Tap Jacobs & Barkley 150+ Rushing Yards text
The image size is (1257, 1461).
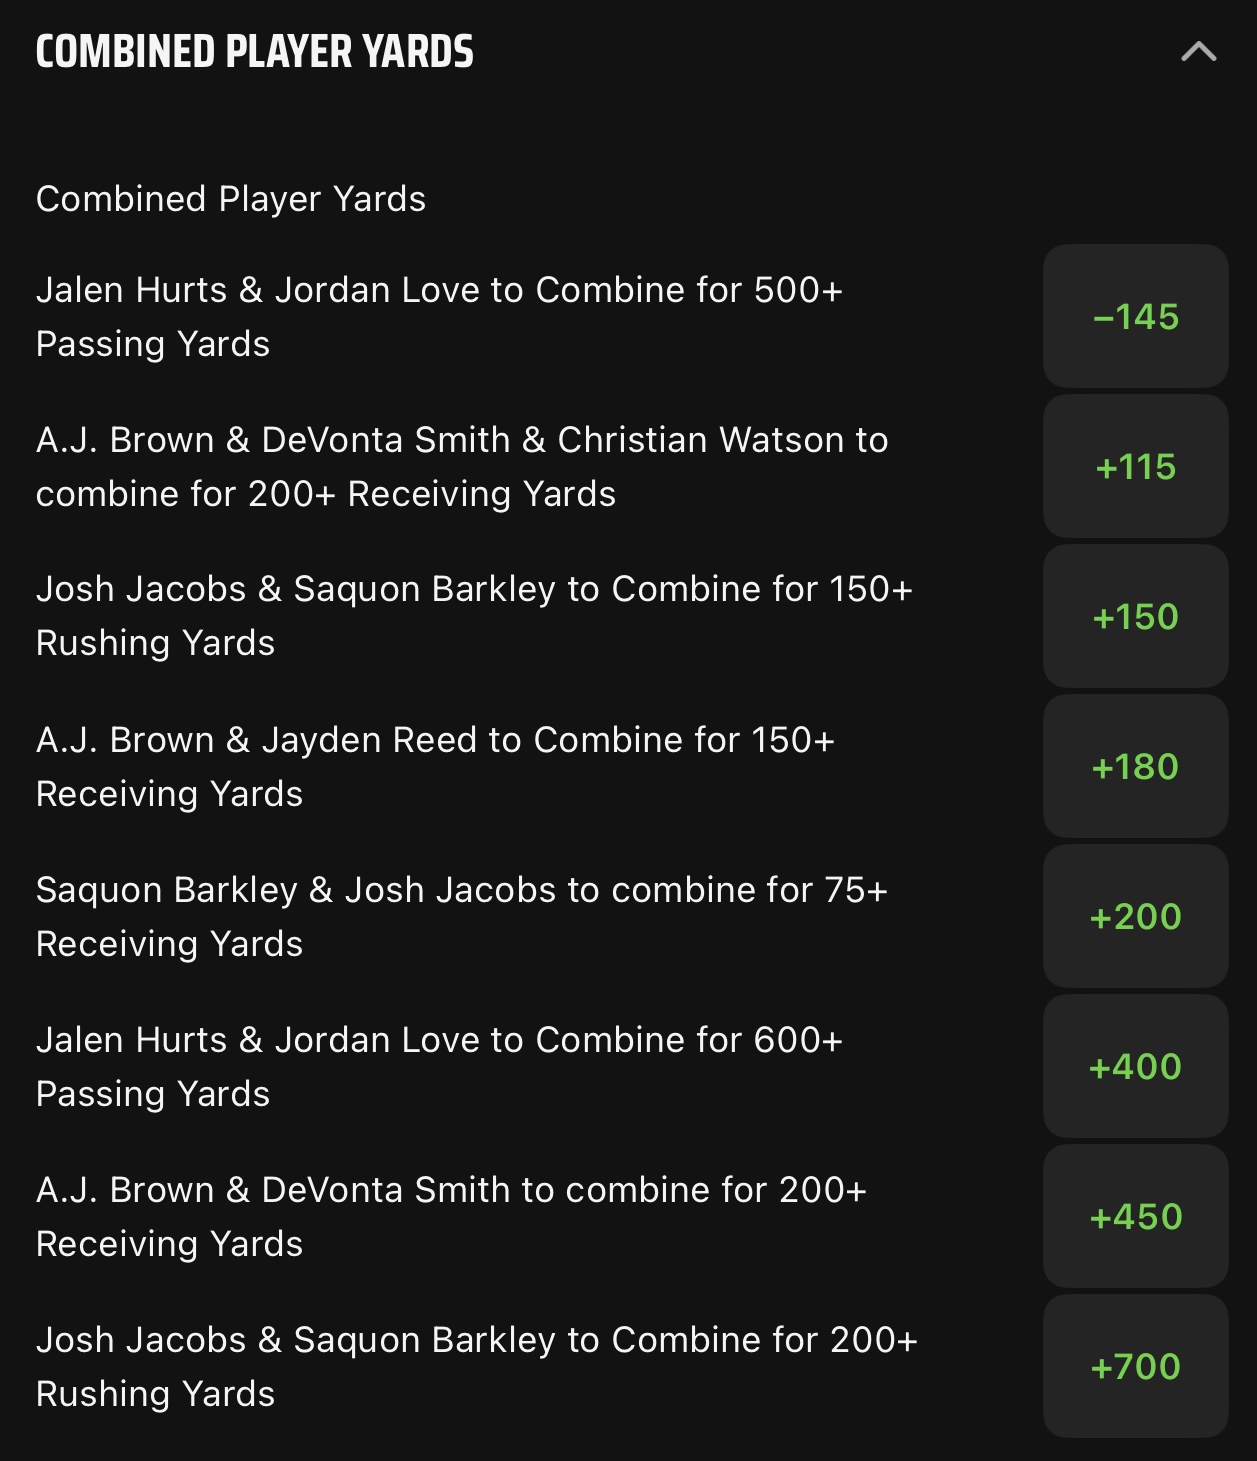474,616
